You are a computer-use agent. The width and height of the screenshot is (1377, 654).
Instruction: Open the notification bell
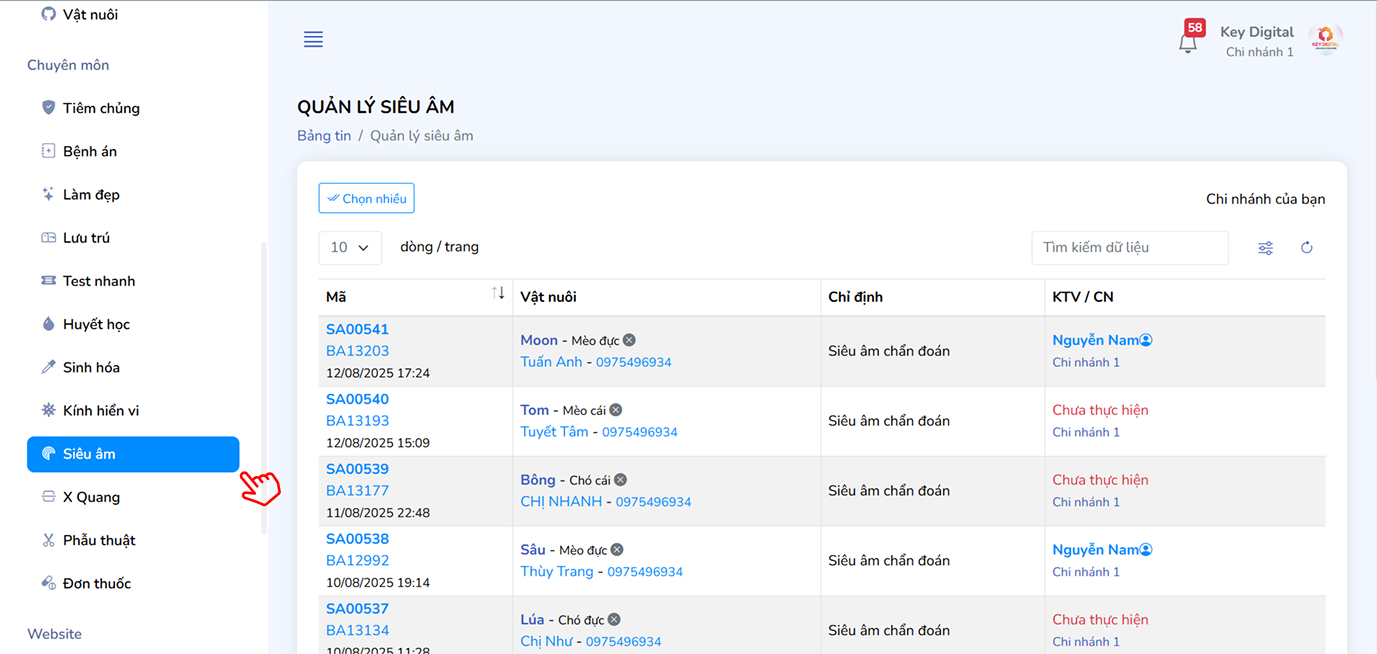(x=1187, y=43)
